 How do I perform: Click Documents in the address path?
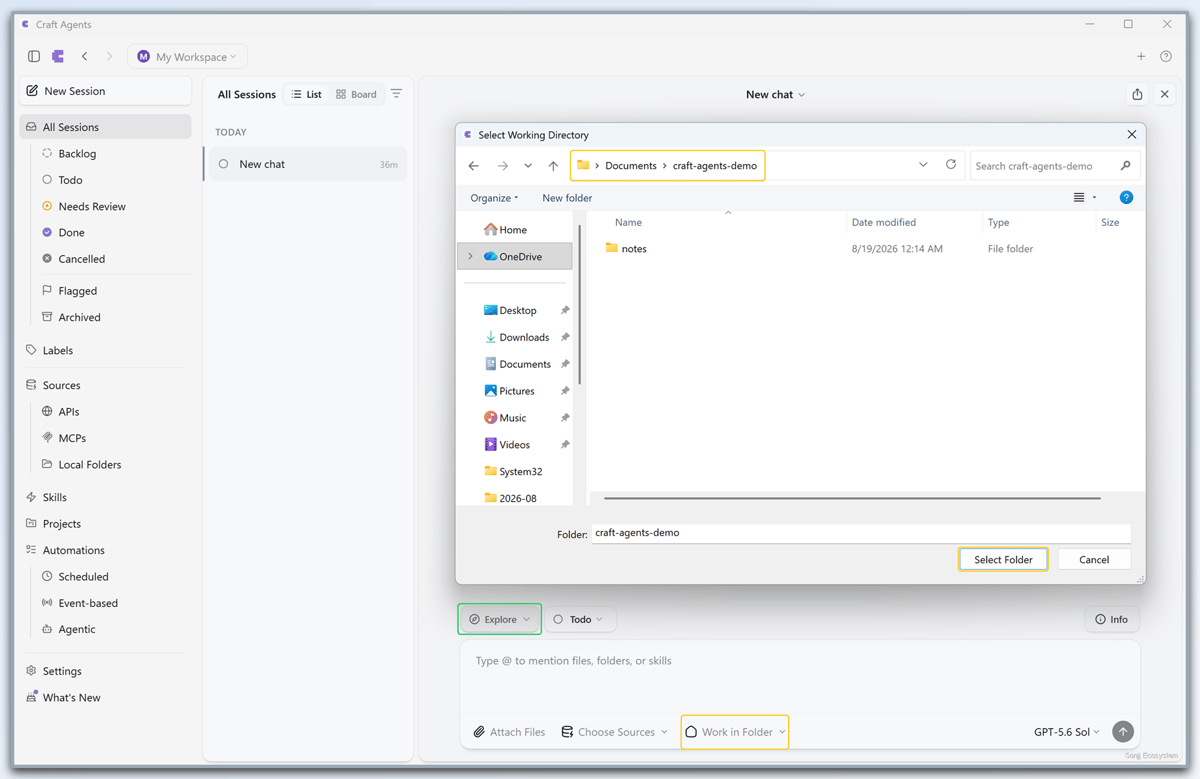pyautogui.click(x=631, y=166)
